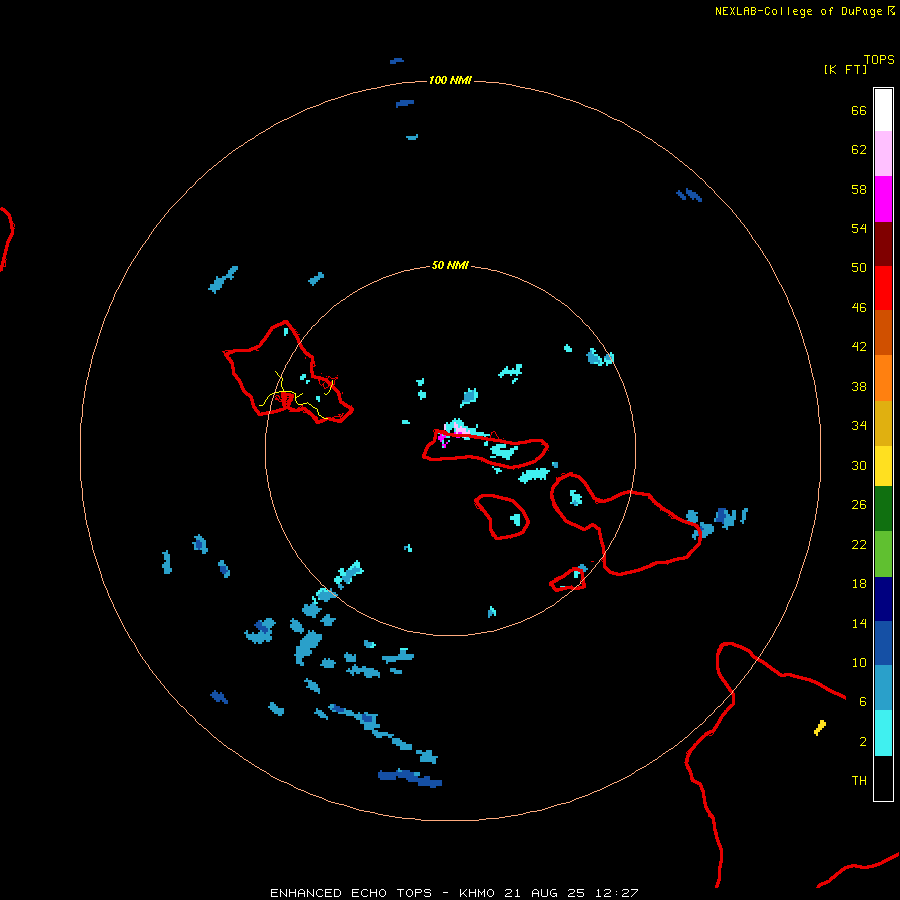The height and width of the screenshot is (900, 900).
Task: Click the gold 38 kft legend swatch
Action: [883, 423]
